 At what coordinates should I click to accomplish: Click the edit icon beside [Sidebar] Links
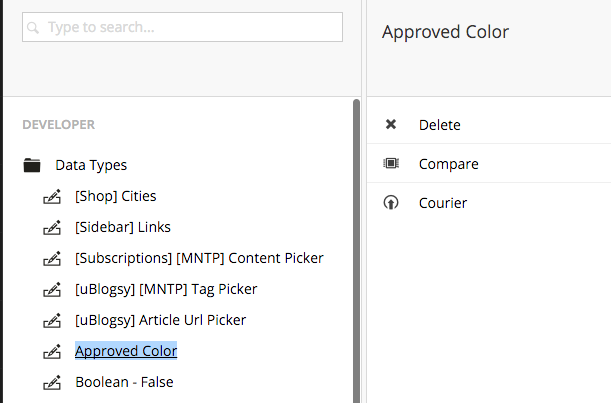click(x=52, y=227)
